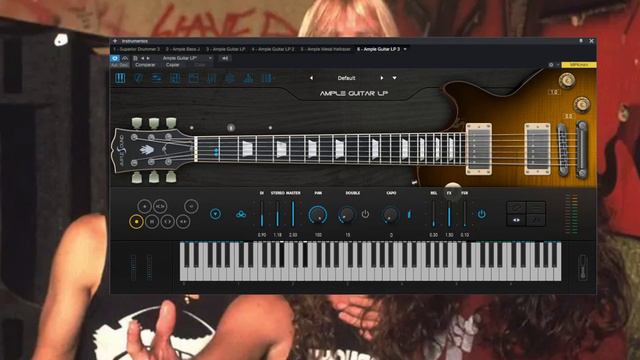Click the Master volume slider
Screen dimensions: 640x360
[x=293, y=214]
